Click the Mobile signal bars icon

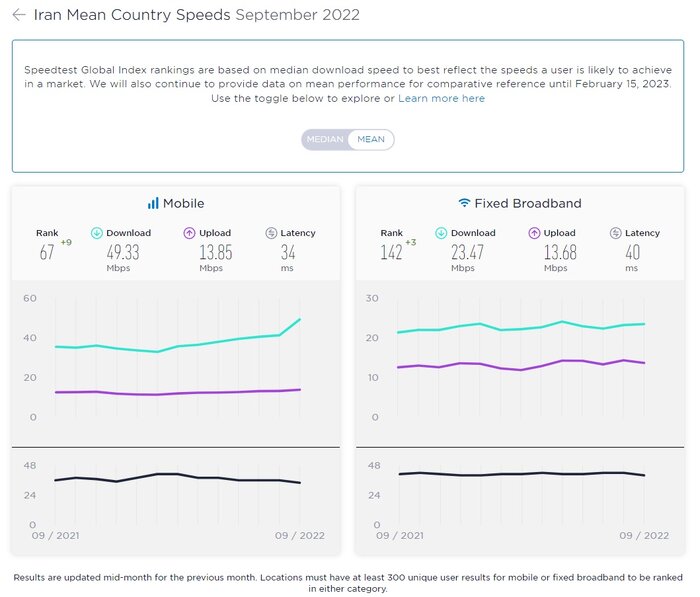point(153,203)
